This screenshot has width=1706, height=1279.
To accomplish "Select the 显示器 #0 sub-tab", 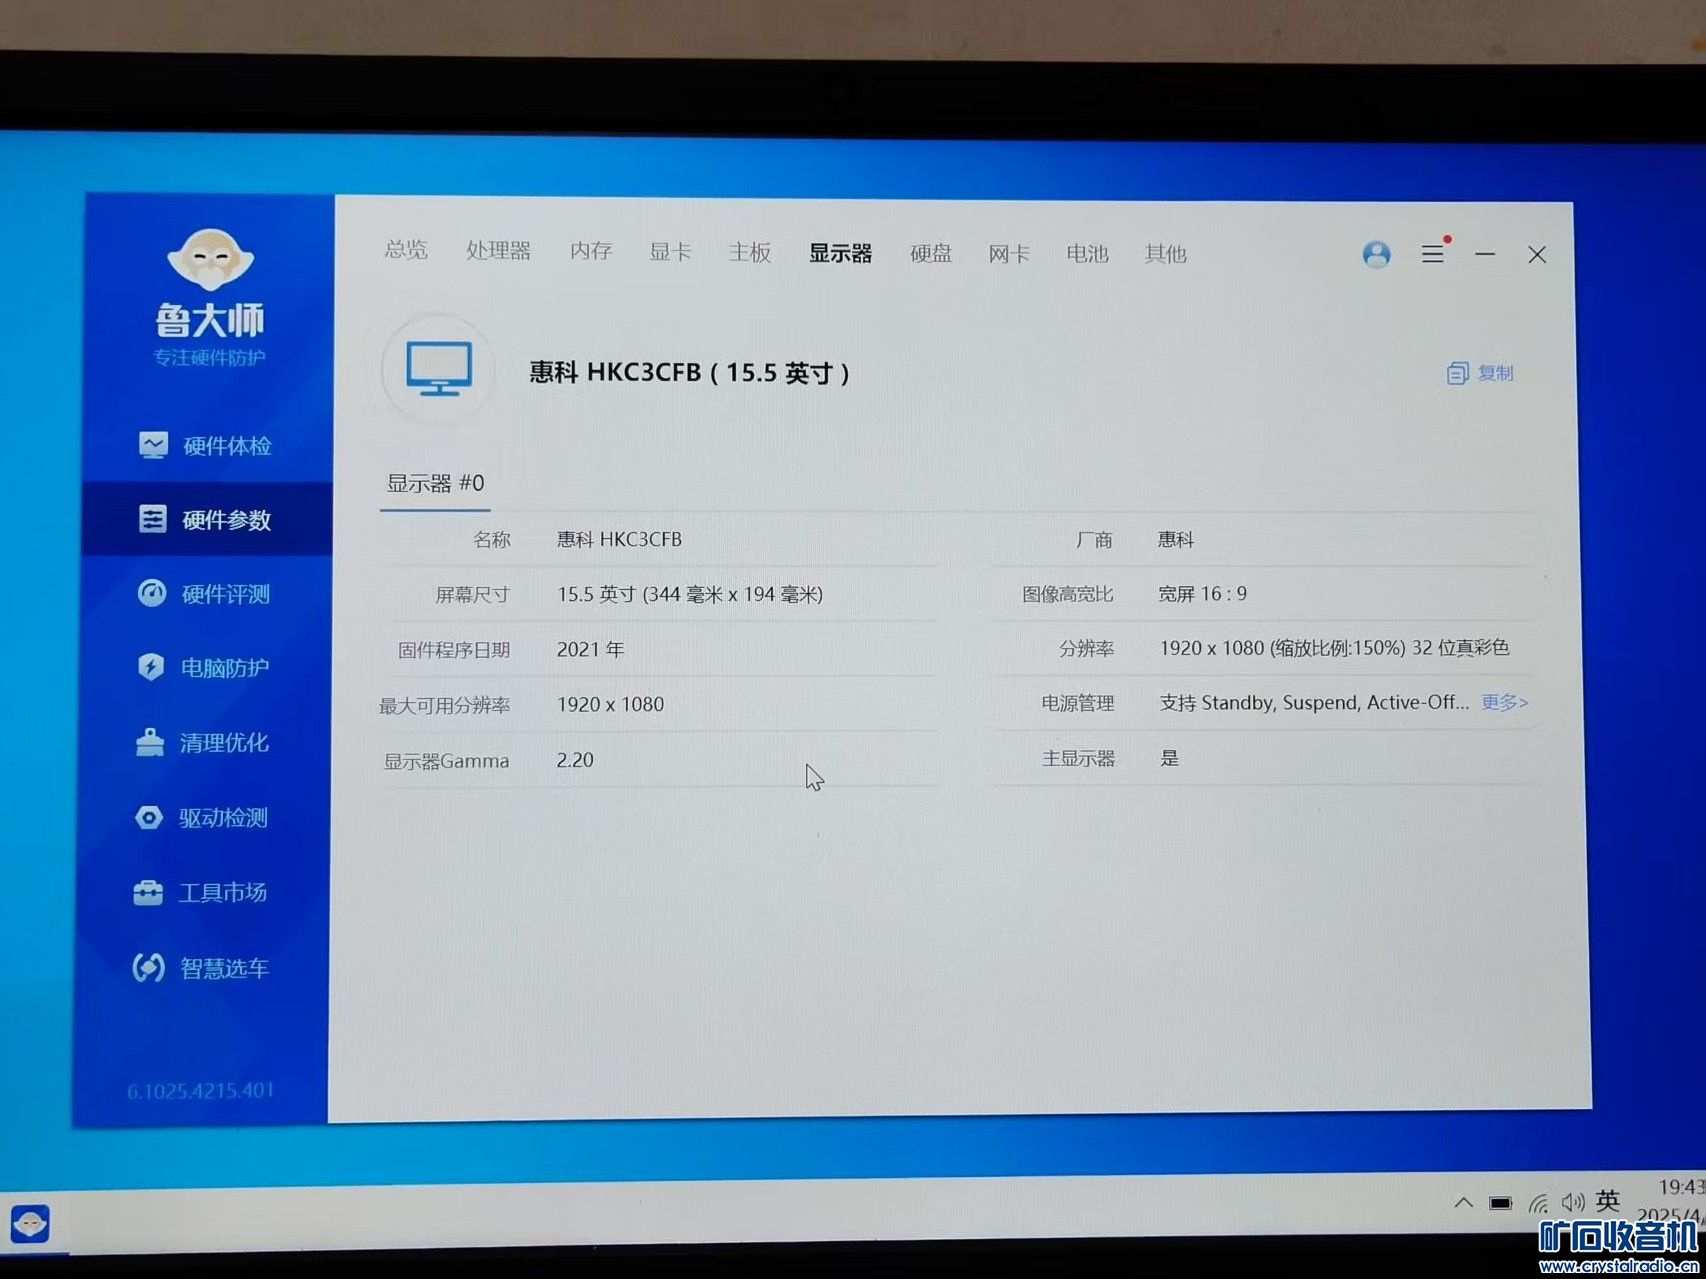I will [x=435, y=483].
